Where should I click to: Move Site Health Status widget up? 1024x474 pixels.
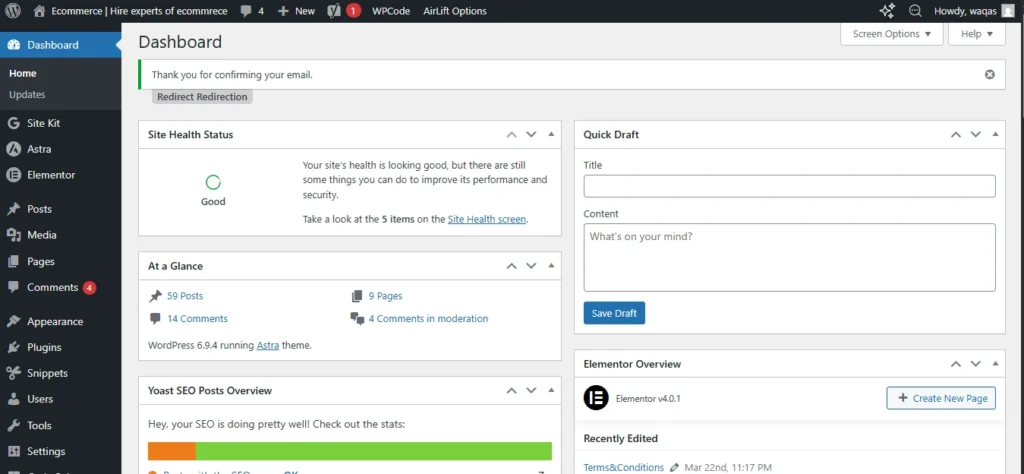point(511,134)
